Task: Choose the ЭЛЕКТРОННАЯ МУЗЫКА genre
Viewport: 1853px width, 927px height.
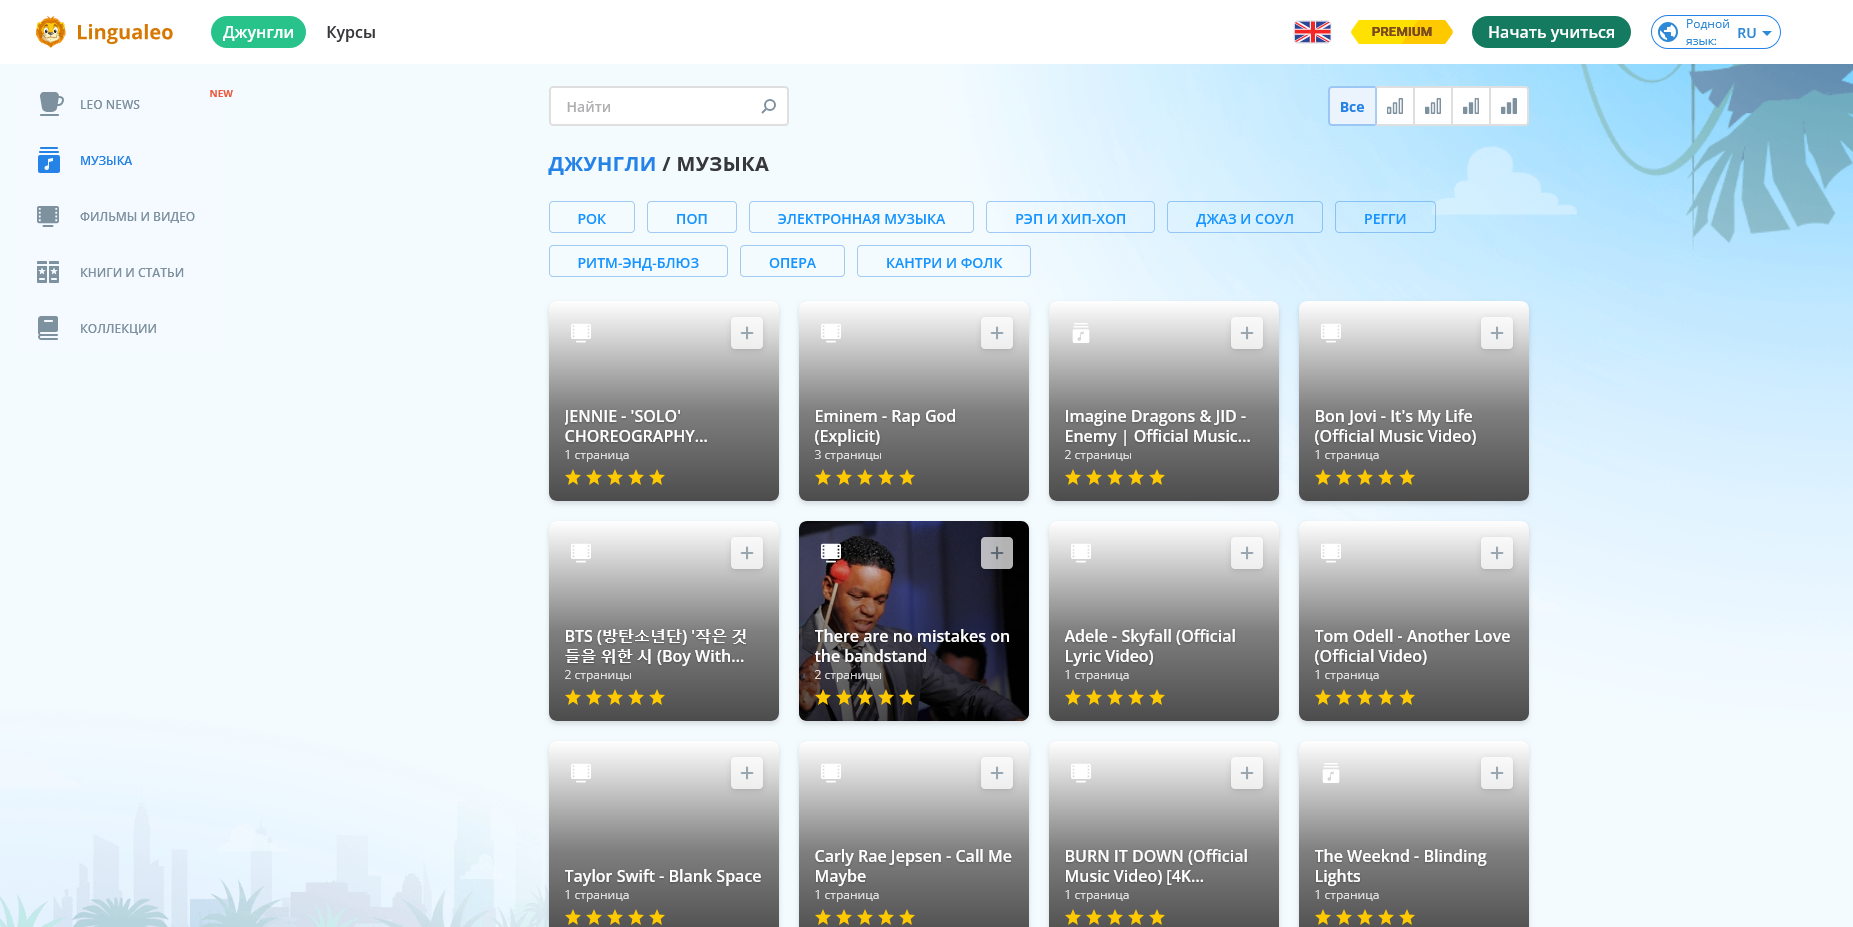Action: coord(861,218)
